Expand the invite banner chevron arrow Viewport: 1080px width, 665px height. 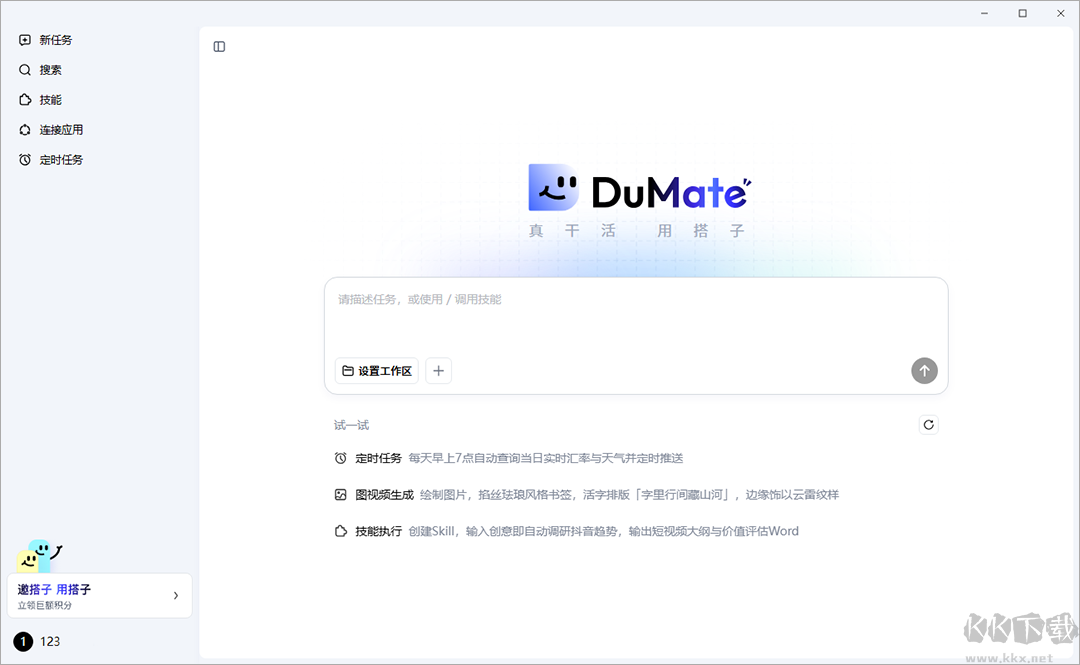(x=176, y=595)
